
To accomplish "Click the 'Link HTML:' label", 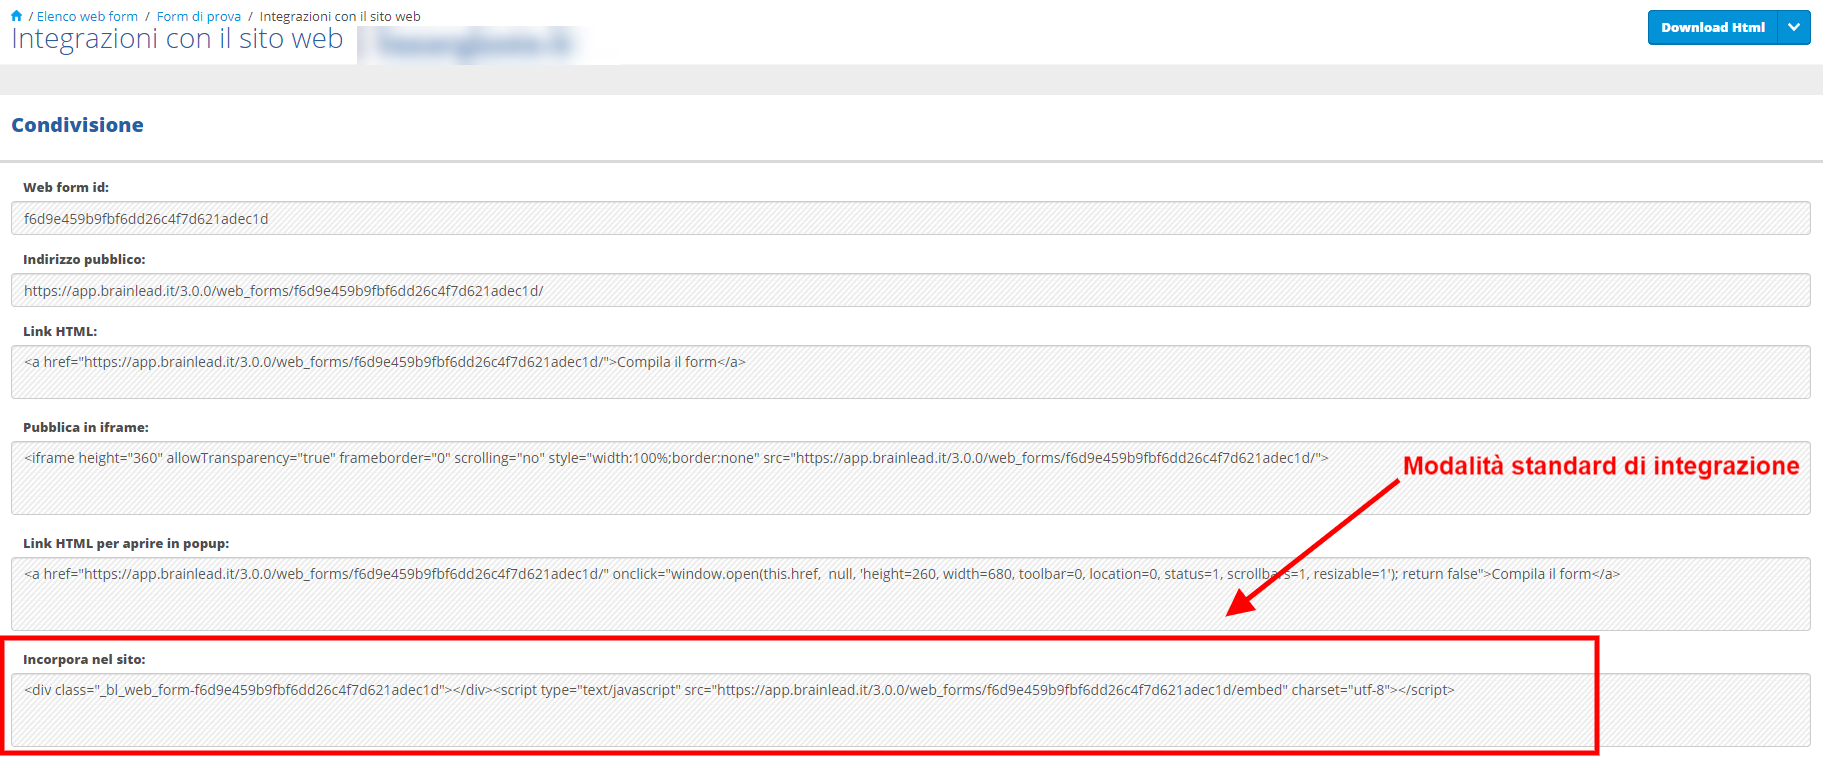I will click(60, 331).
